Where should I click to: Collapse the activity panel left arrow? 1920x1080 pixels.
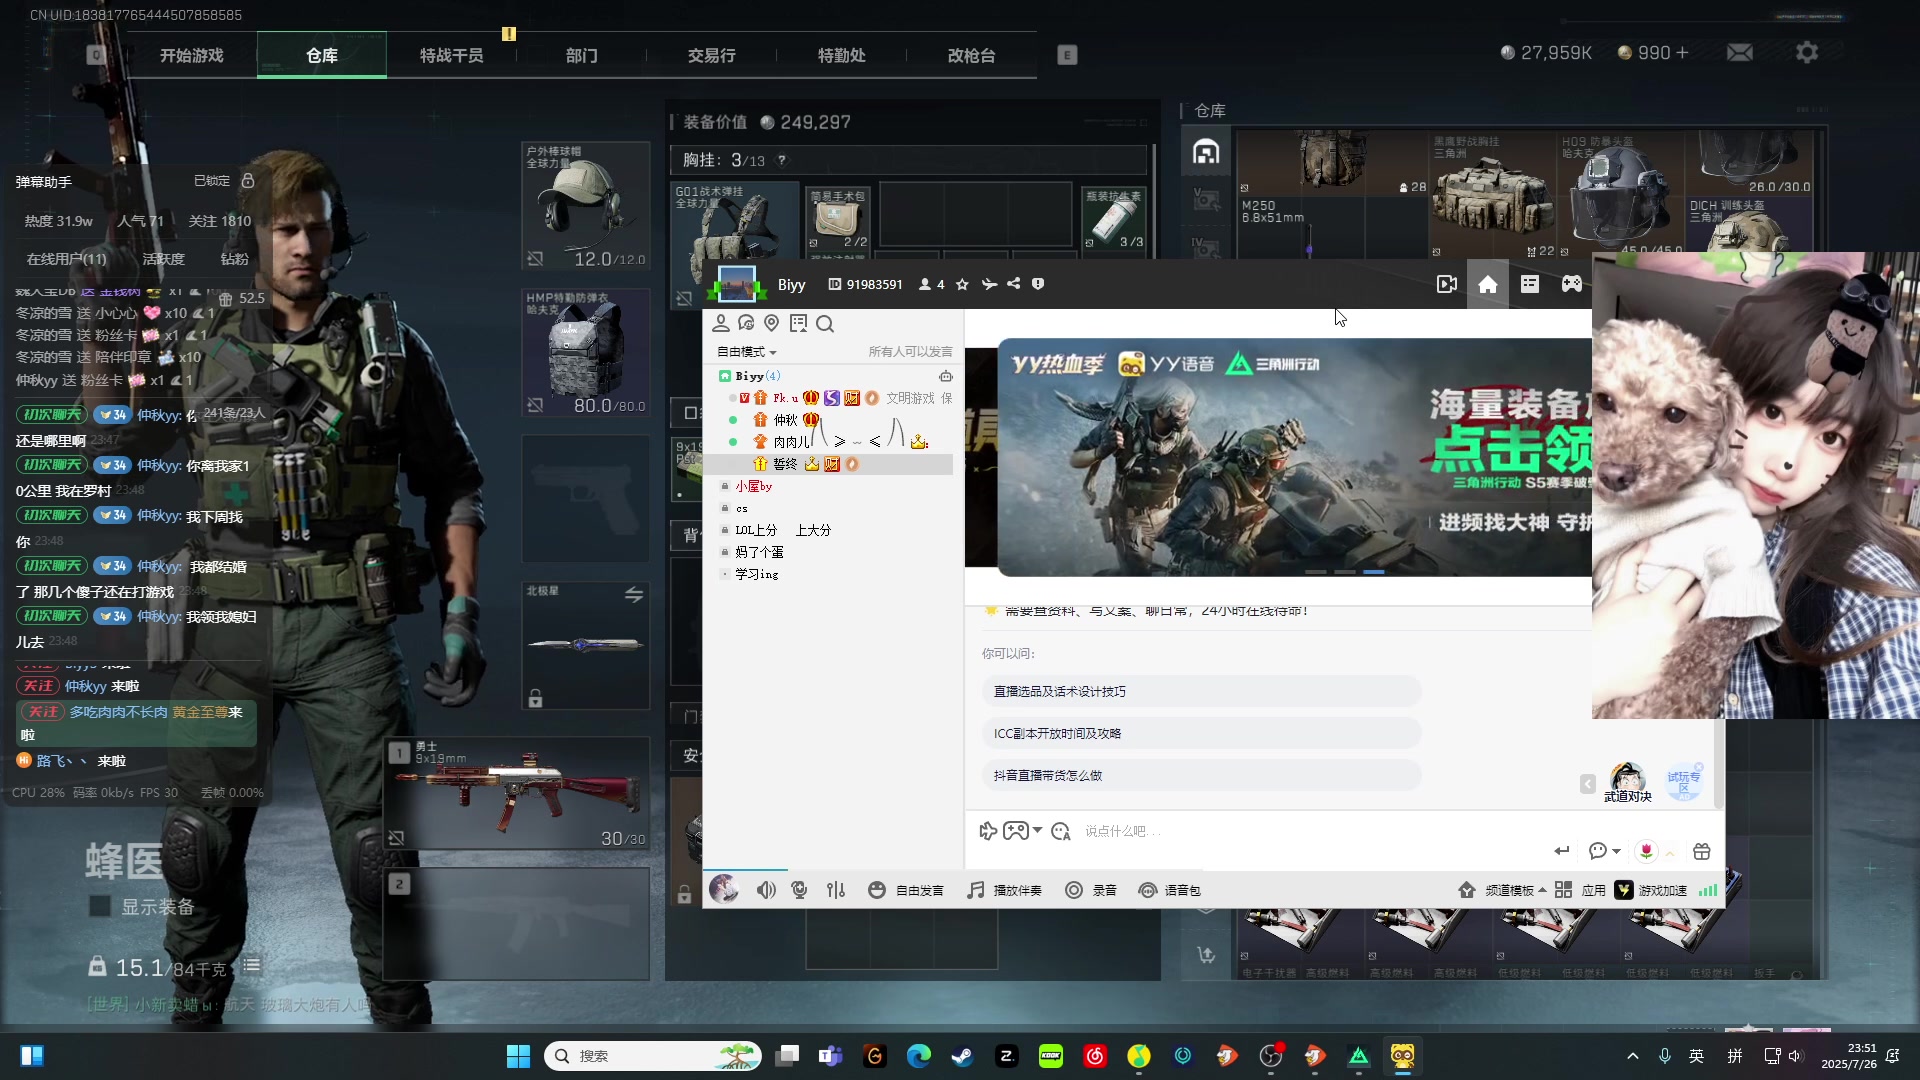point(1588,784)
